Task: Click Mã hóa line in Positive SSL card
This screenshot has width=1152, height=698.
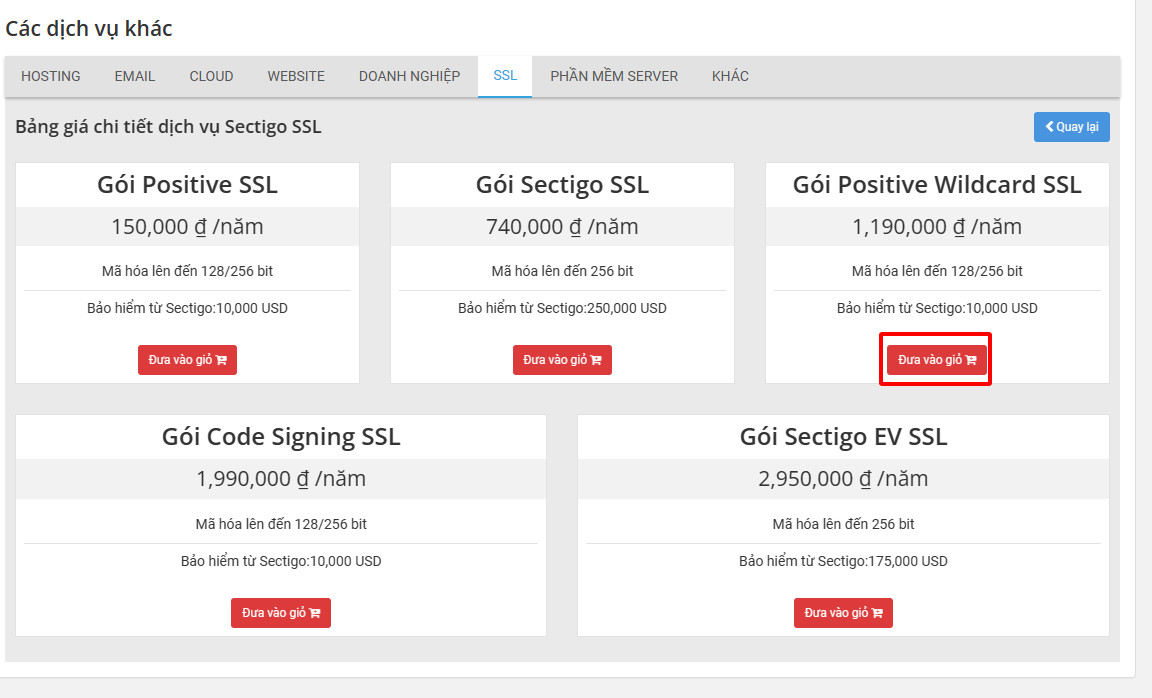Action: point(187,271)
